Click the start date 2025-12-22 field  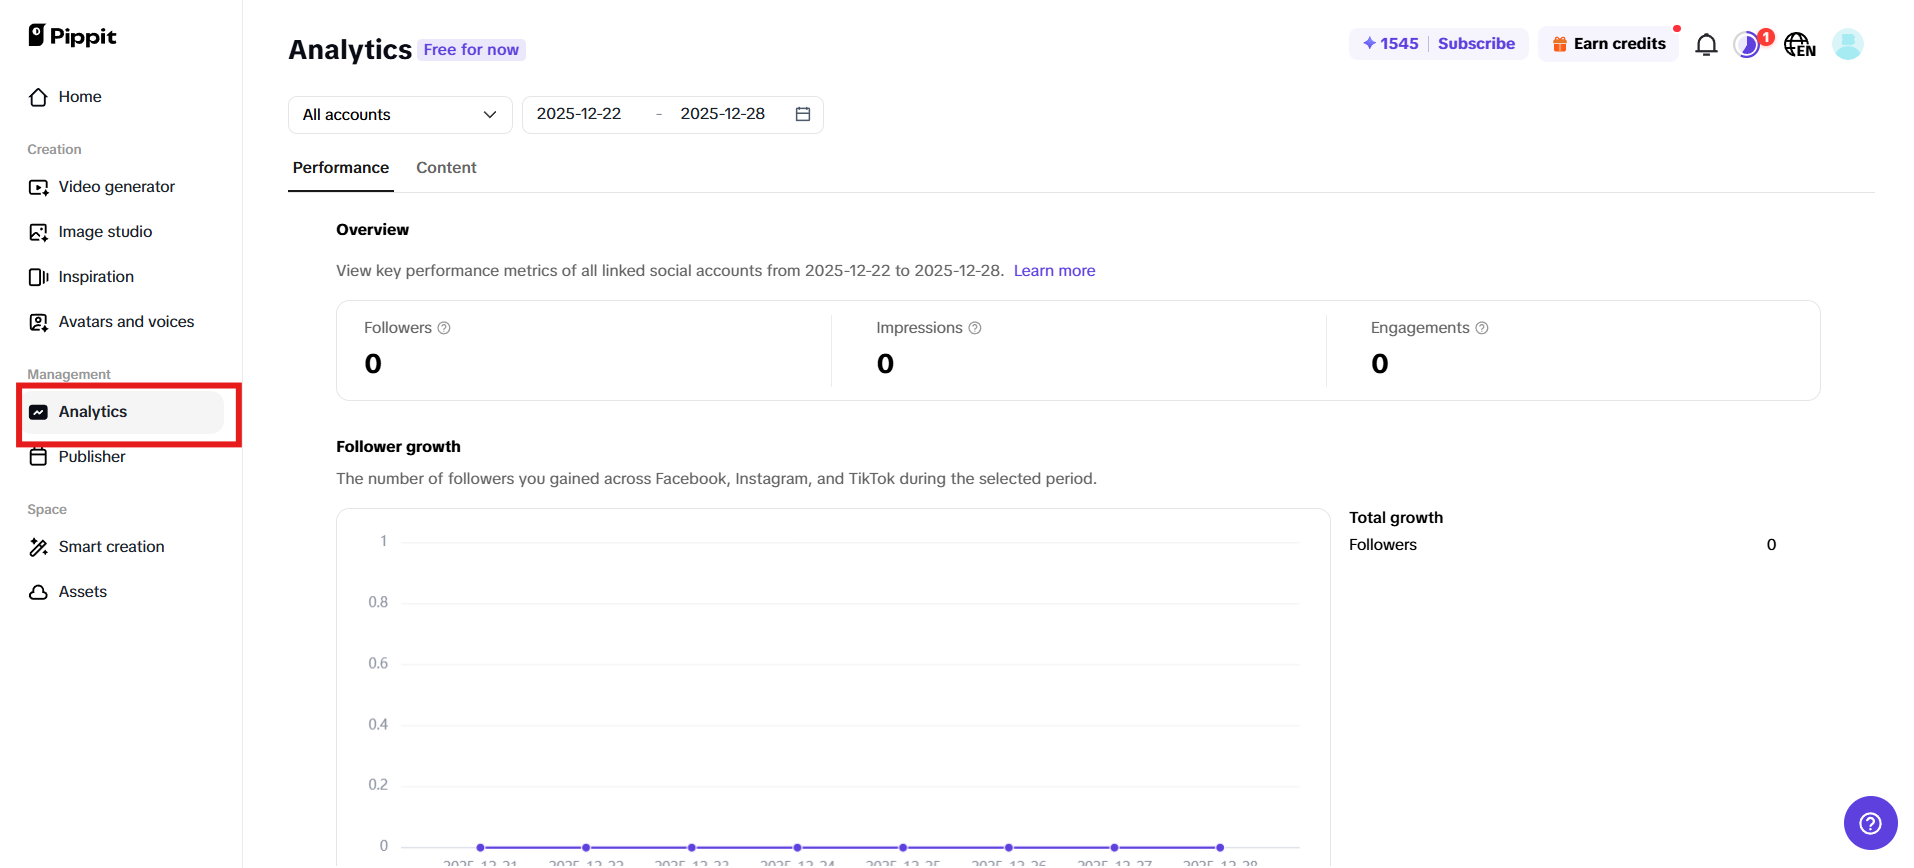pos(579,114)
